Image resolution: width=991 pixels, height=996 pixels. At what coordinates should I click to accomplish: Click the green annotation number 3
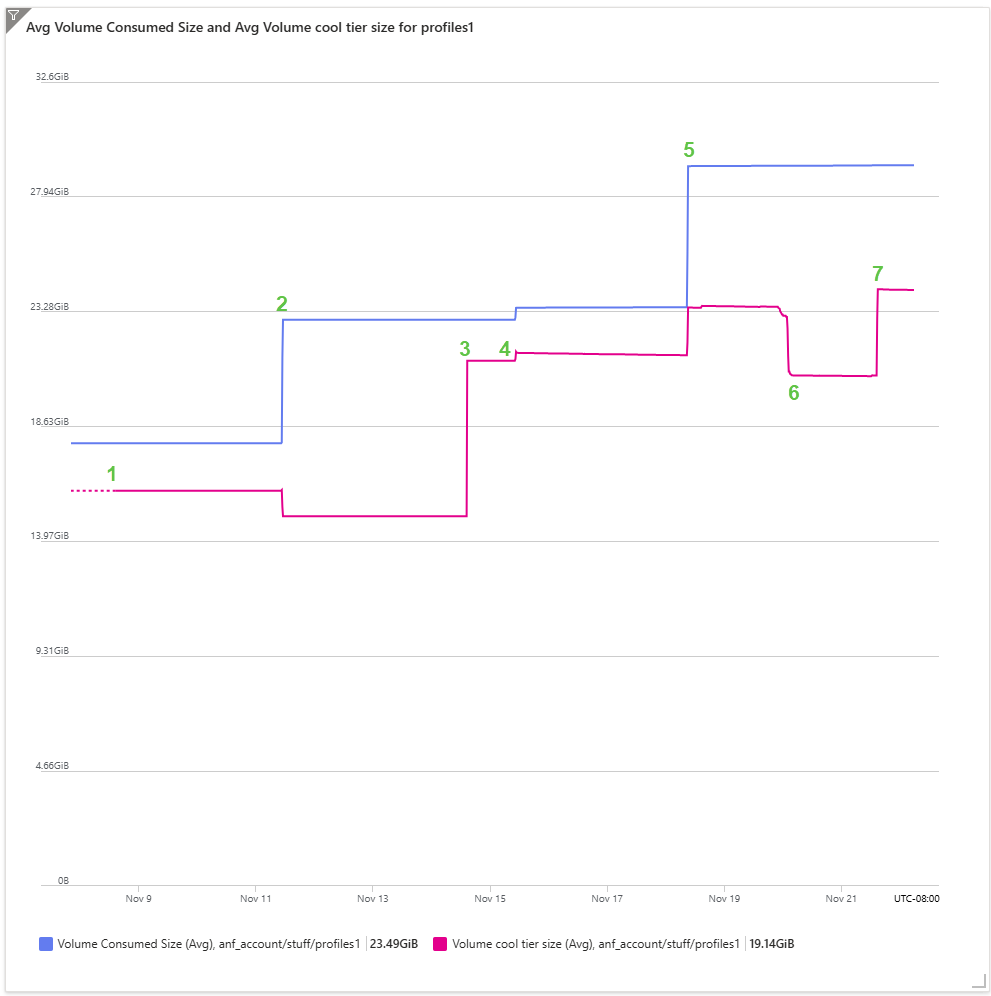(465, 349)
